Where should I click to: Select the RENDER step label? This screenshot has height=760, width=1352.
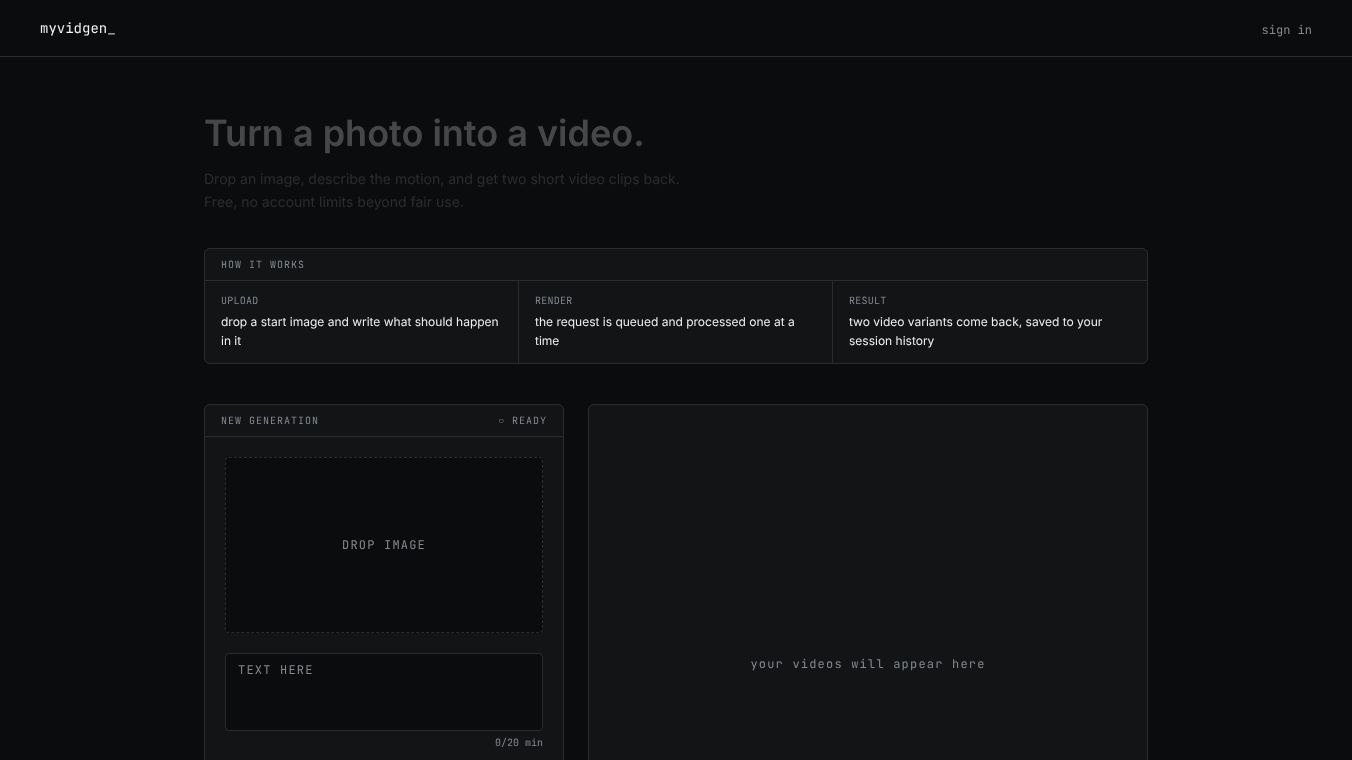pyautogui.click(x=554, y=301)
